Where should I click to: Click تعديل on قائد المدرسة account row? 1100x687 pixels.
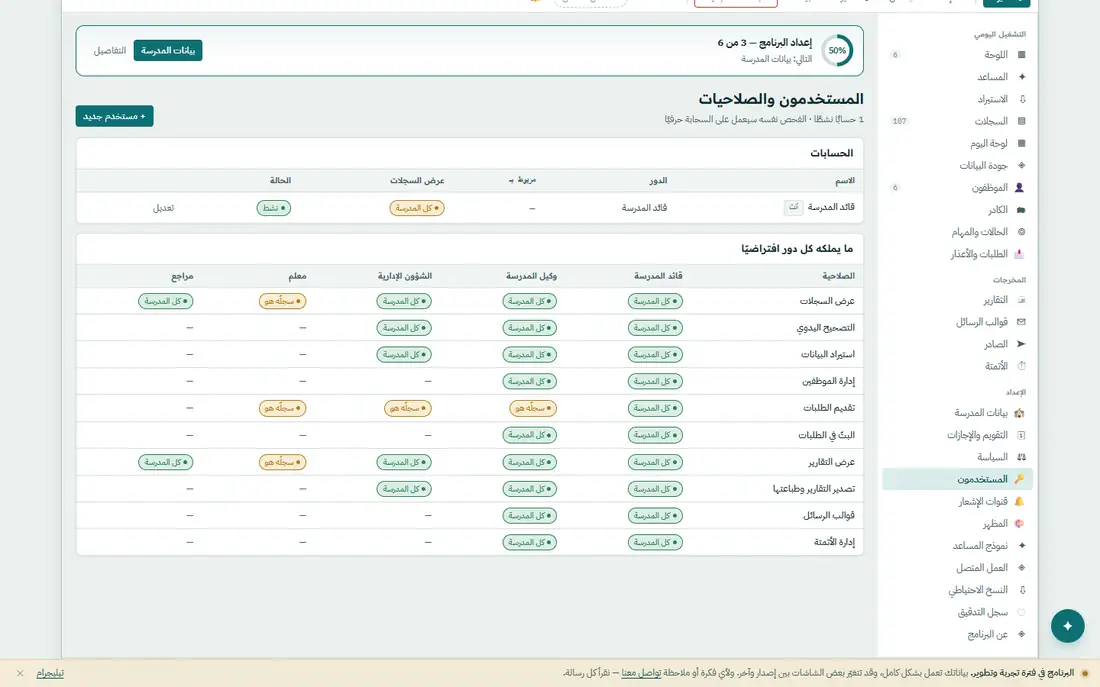click(x=163, y=208)
